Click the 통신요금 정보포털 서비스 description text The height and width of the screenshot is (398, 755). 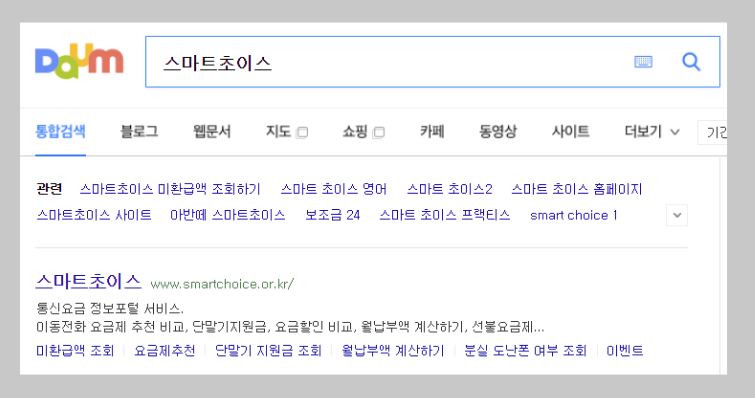coord(110,308)
